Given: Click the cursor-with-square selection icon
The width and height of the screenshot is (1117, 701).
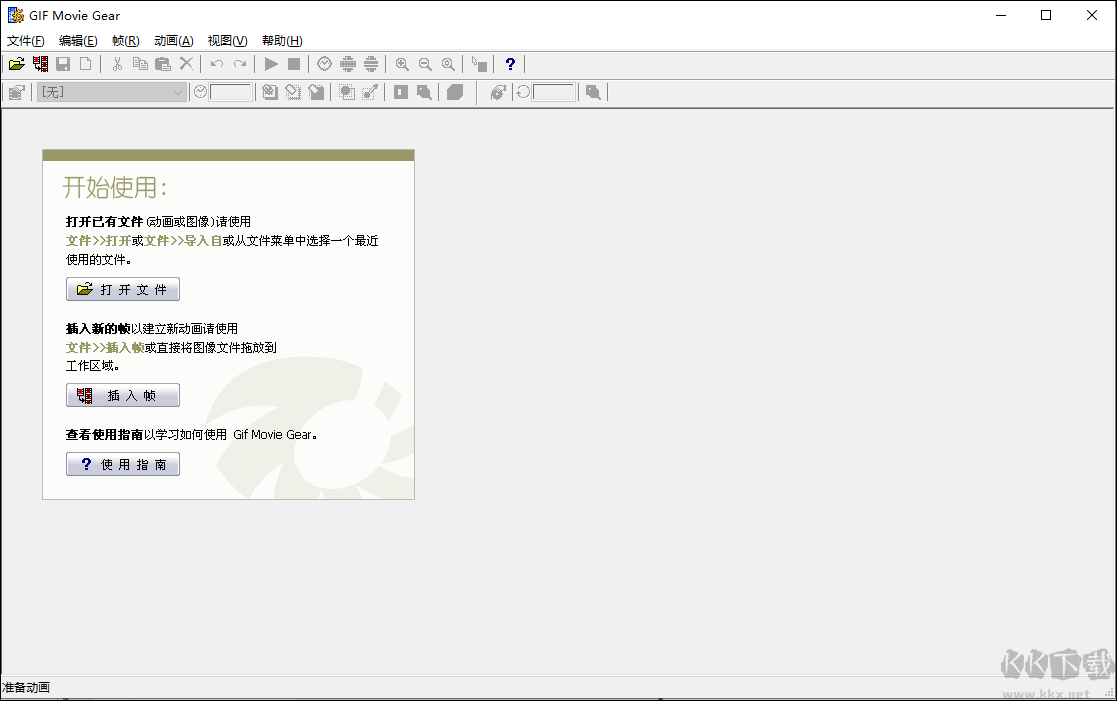Looking at the screenshot, I should click(479, 64).
